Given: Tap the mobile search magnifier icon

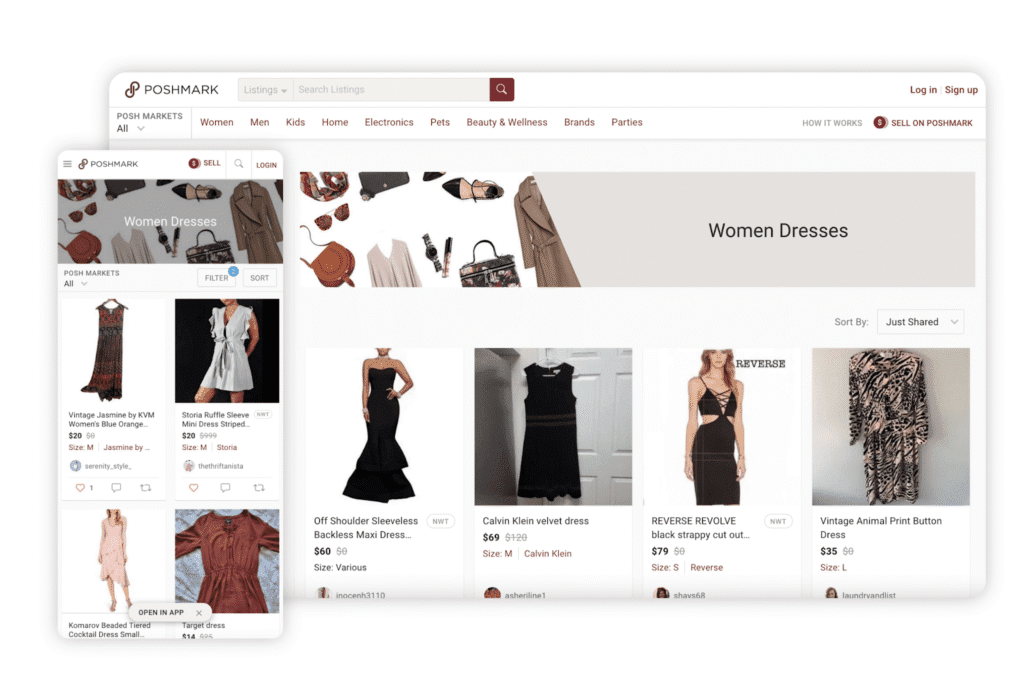Looking at the screenshot, I should [239, 164].
